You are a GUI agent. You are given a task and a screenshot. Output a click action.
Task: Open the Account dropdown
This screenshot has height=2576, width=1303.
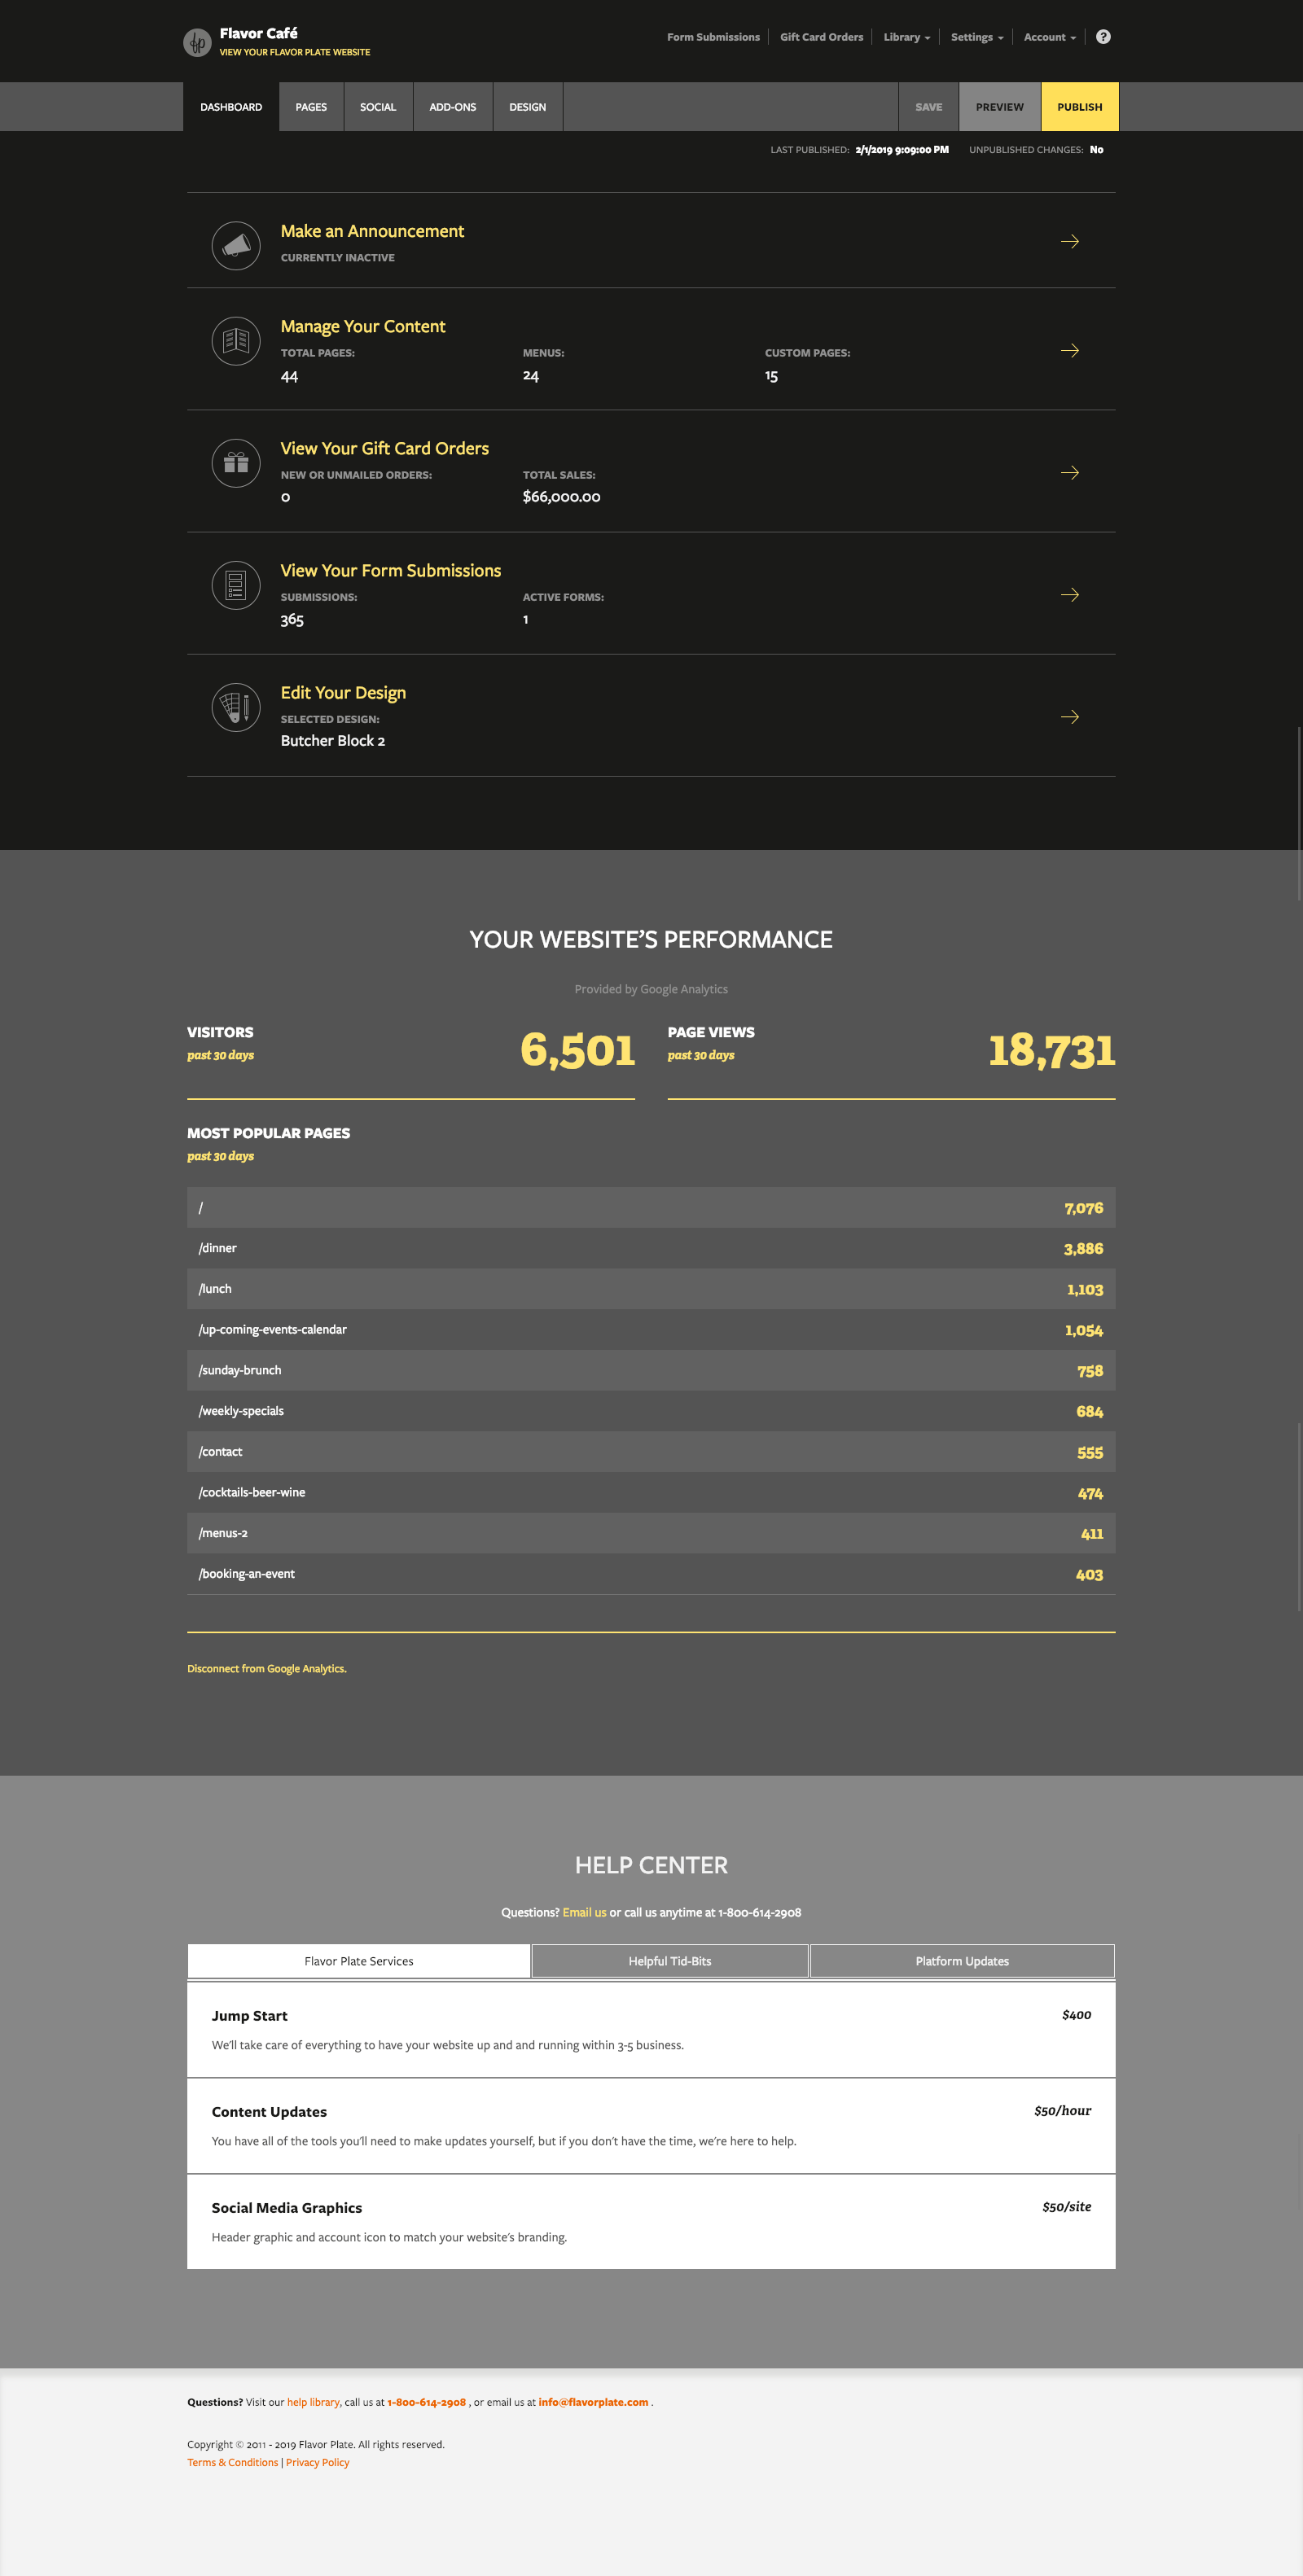[x=1049, y=37]
